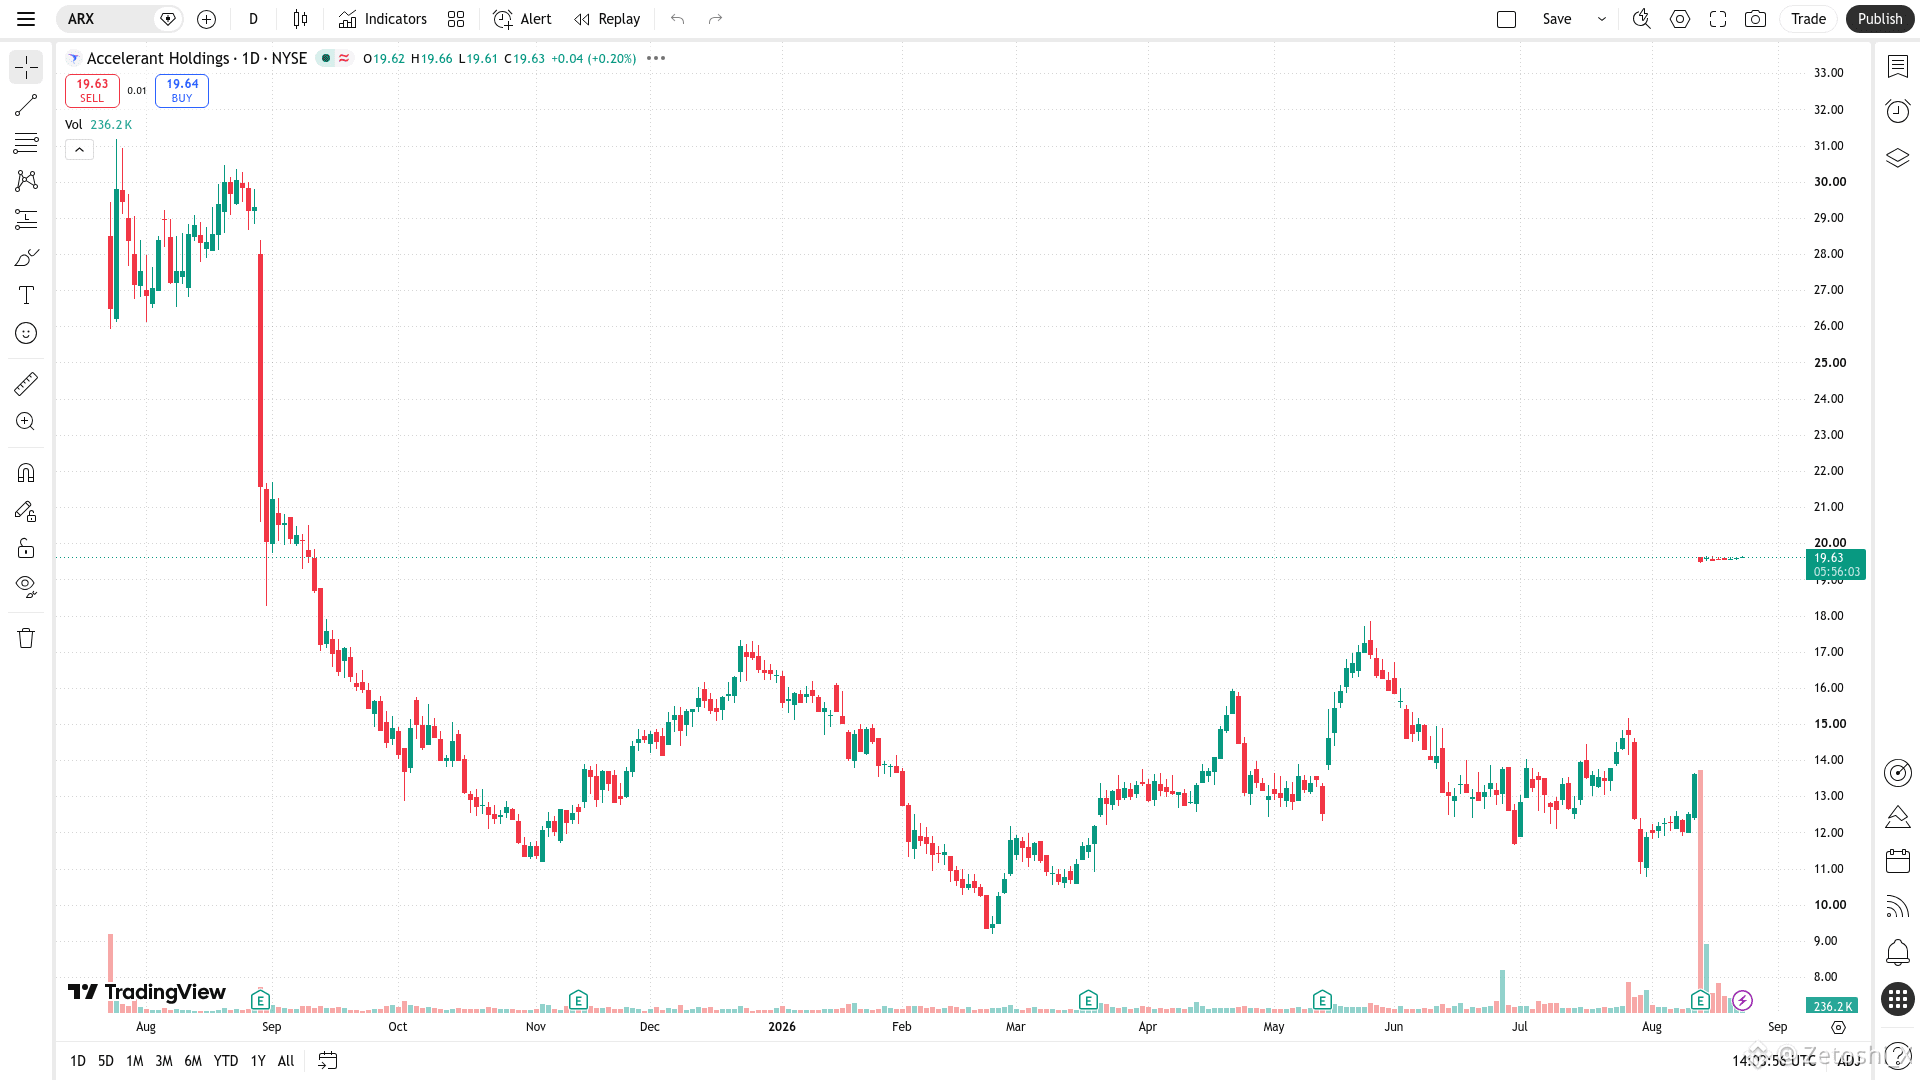Expand the Save layout dropdown arrow
This screenshot has width=1920, height=1080.
click(x=1602, y=19)
